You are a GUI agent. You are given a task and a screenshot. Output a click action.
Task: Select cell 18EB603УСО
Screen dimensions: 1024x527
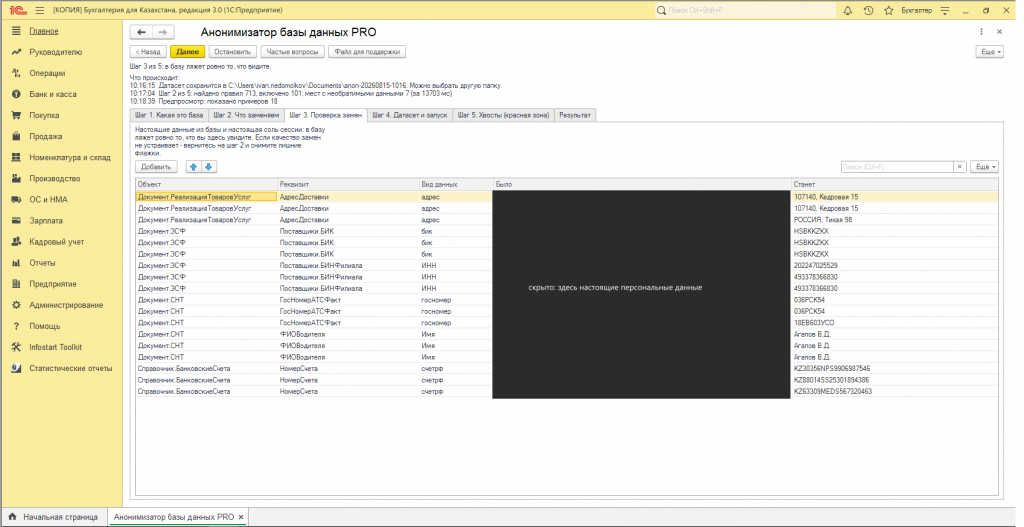(895, 323)
